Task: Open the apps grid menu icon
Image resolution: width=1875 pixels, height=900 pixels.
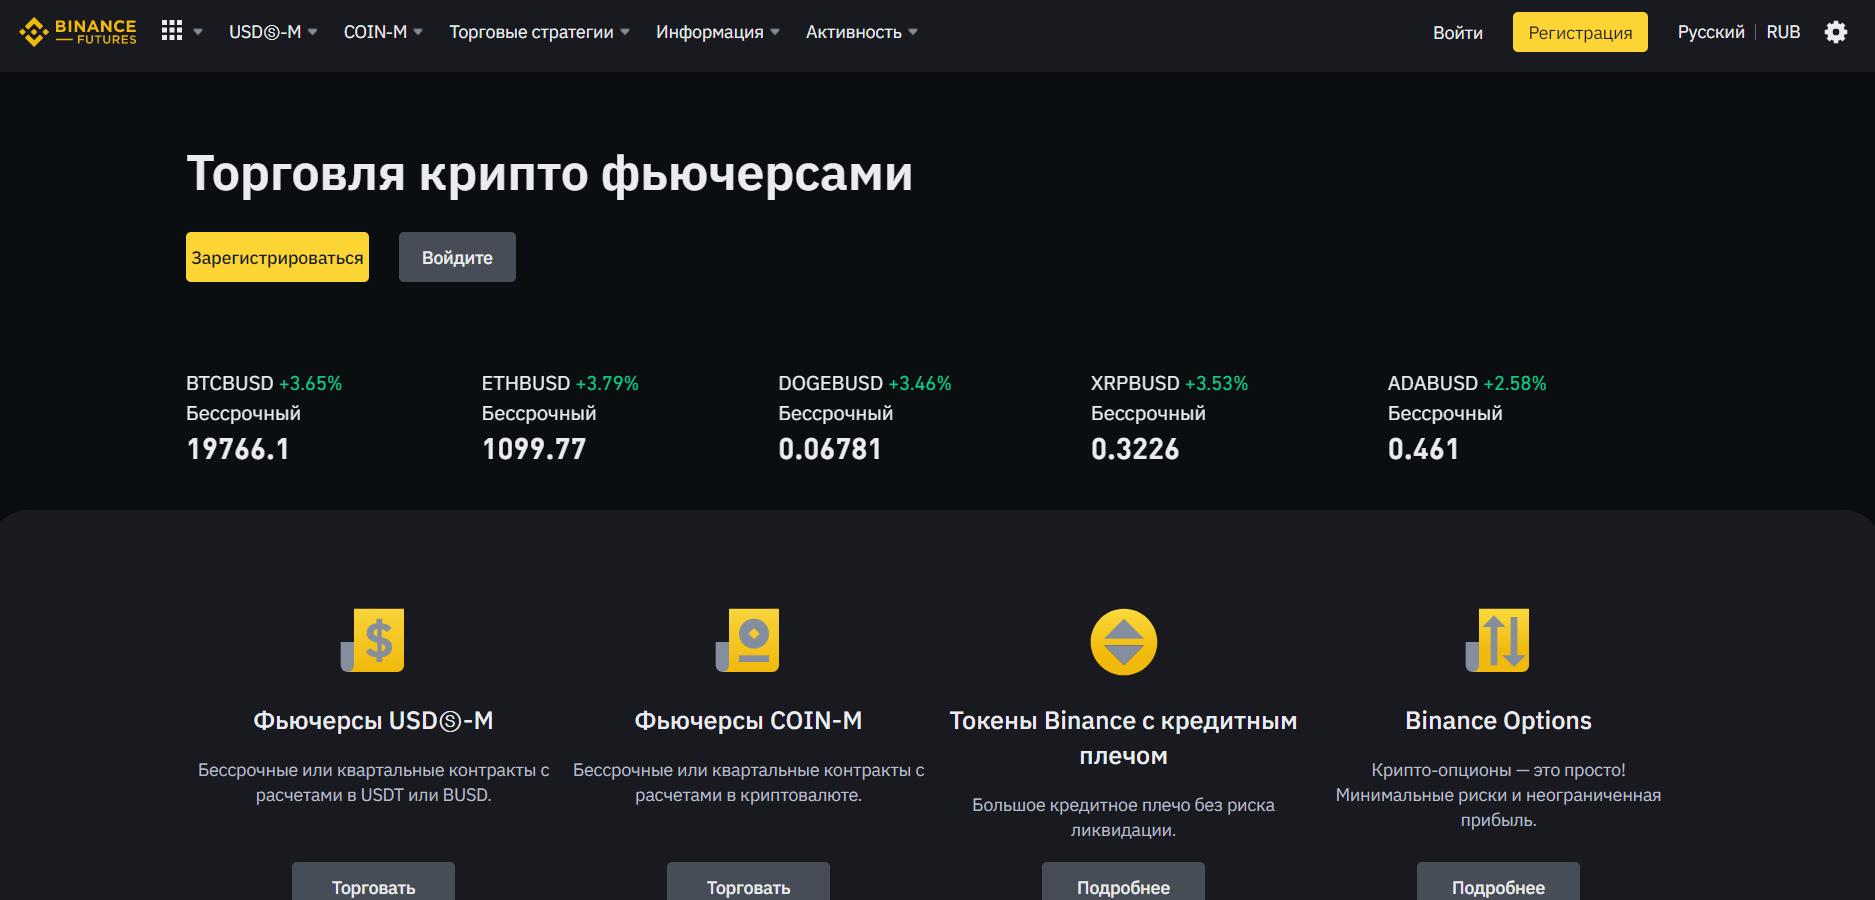Action: [173, 30]
